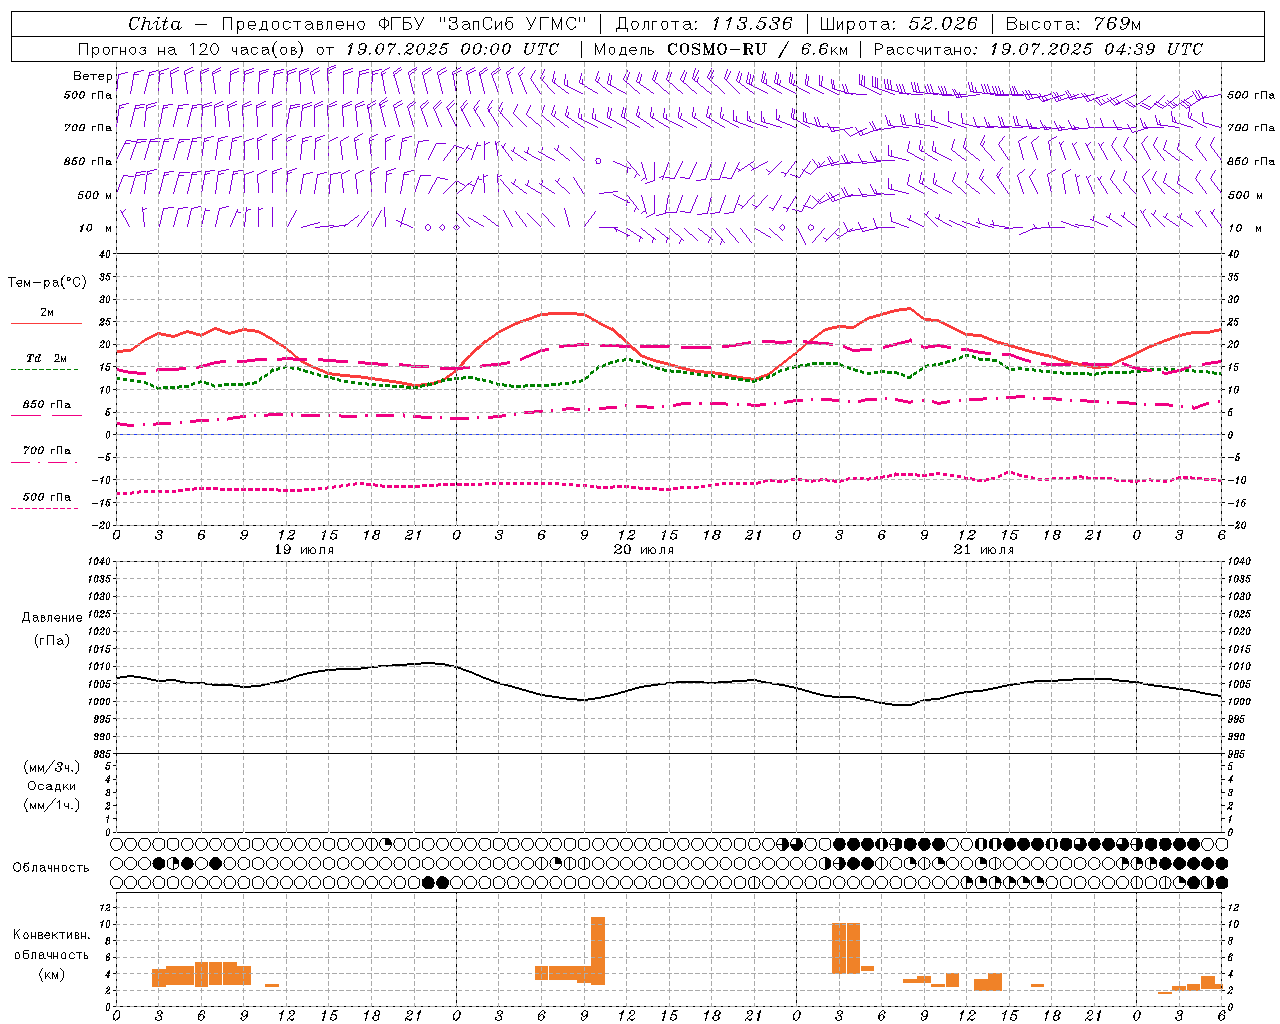Click the 19 июля date label
This screenshot has height=1024, width=1280.
[304, 550]
